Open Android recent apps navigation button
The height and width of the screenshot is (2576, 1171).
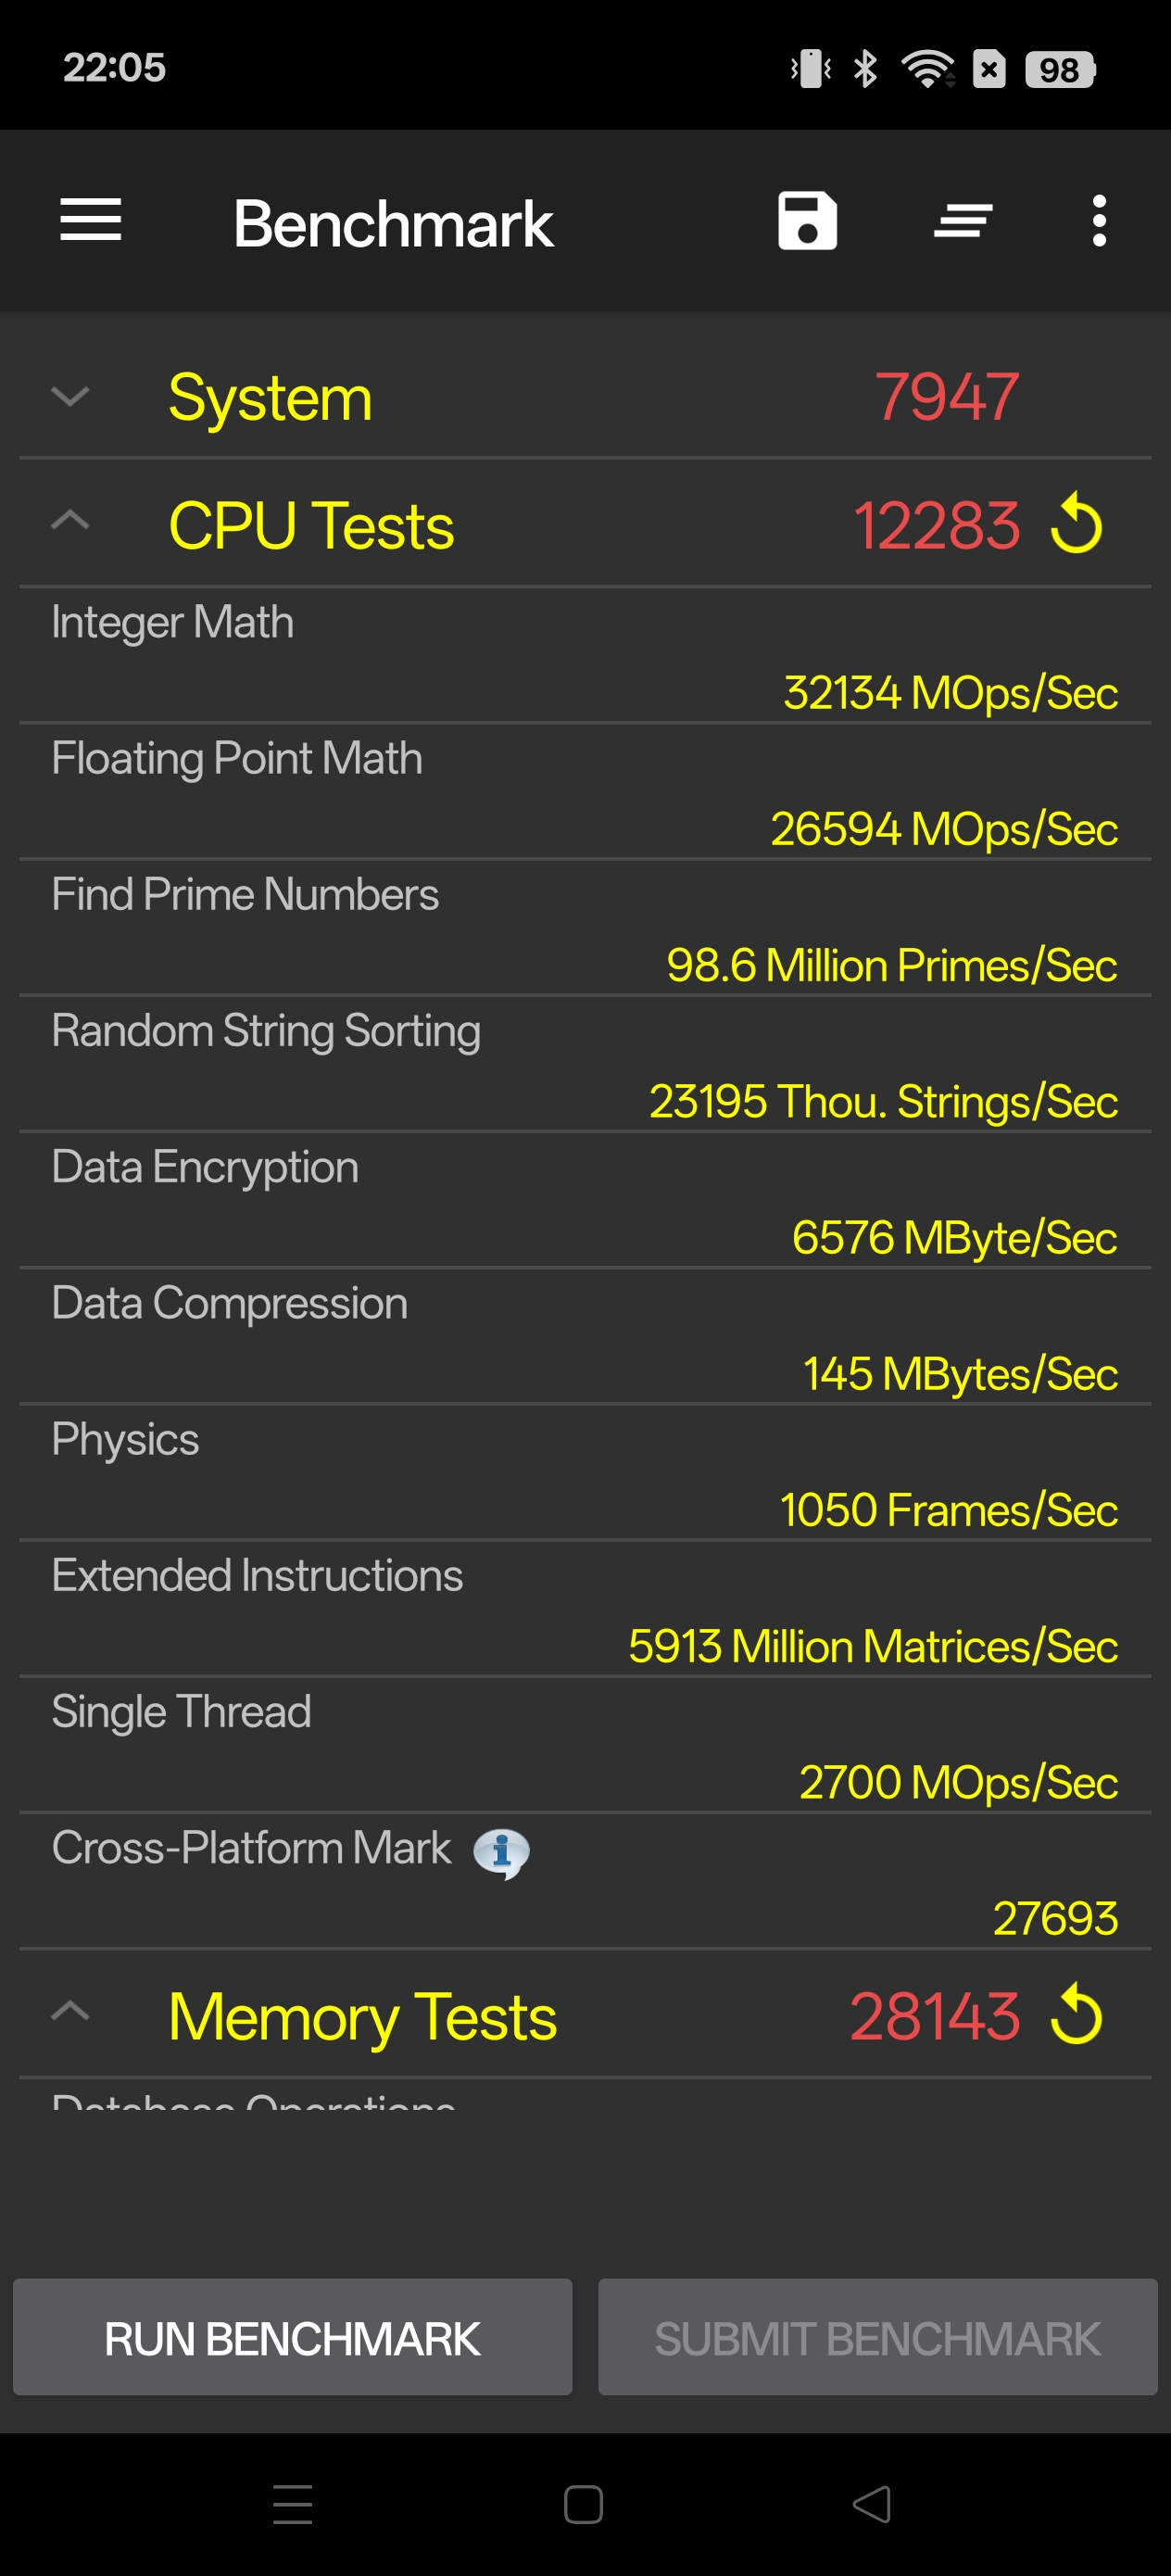click(293, 2504)
